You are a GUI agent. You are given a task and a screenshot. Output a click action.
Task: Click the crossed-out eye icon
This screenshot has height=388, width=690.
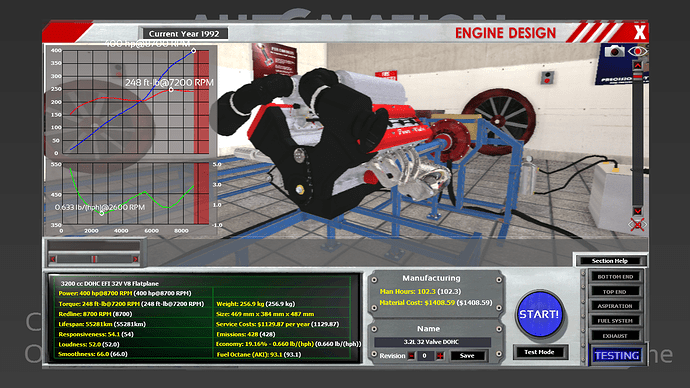637,225
